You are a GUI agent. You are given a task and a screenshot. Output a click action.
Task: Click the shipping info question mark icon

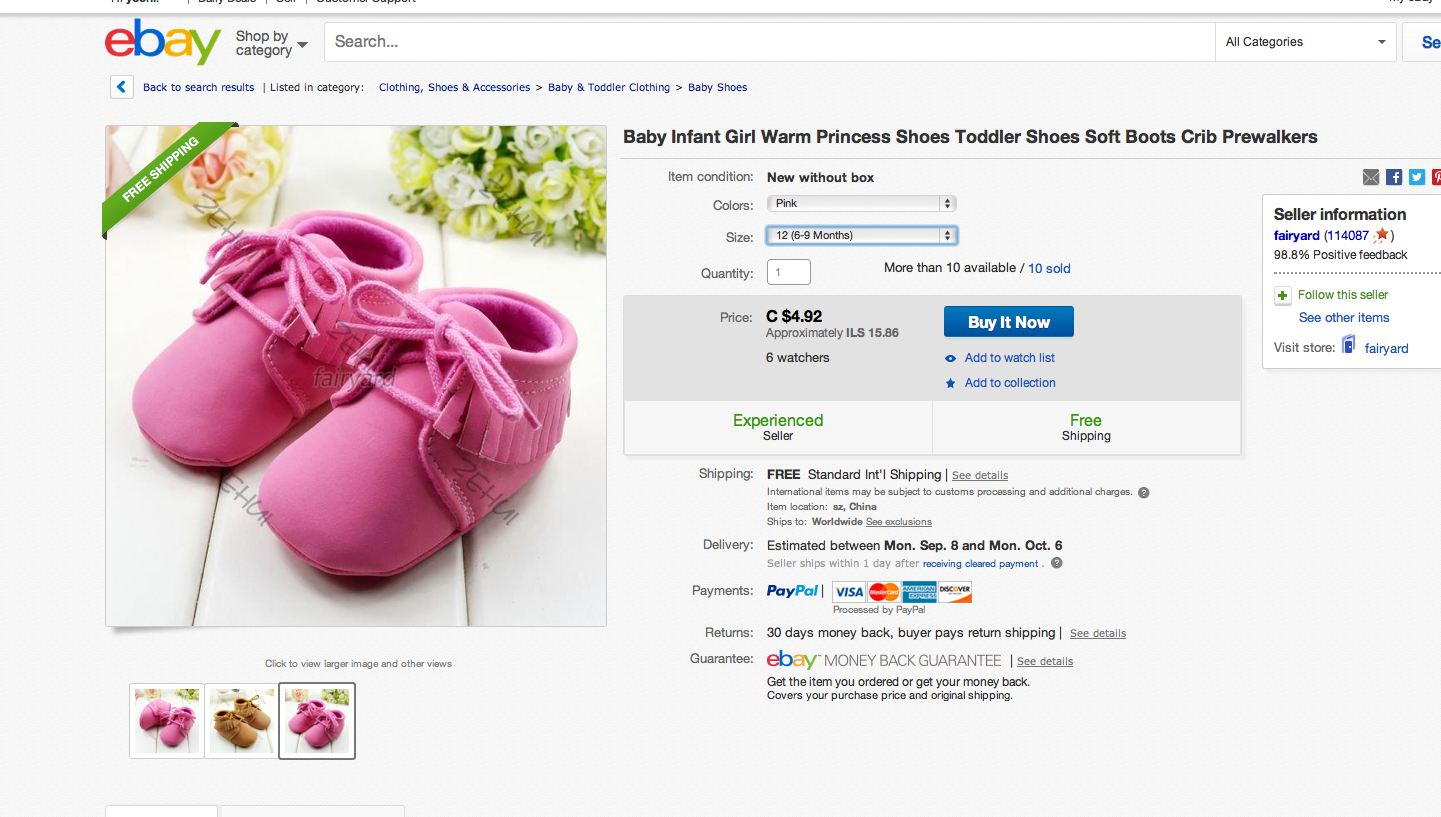tap(1143, 492)
